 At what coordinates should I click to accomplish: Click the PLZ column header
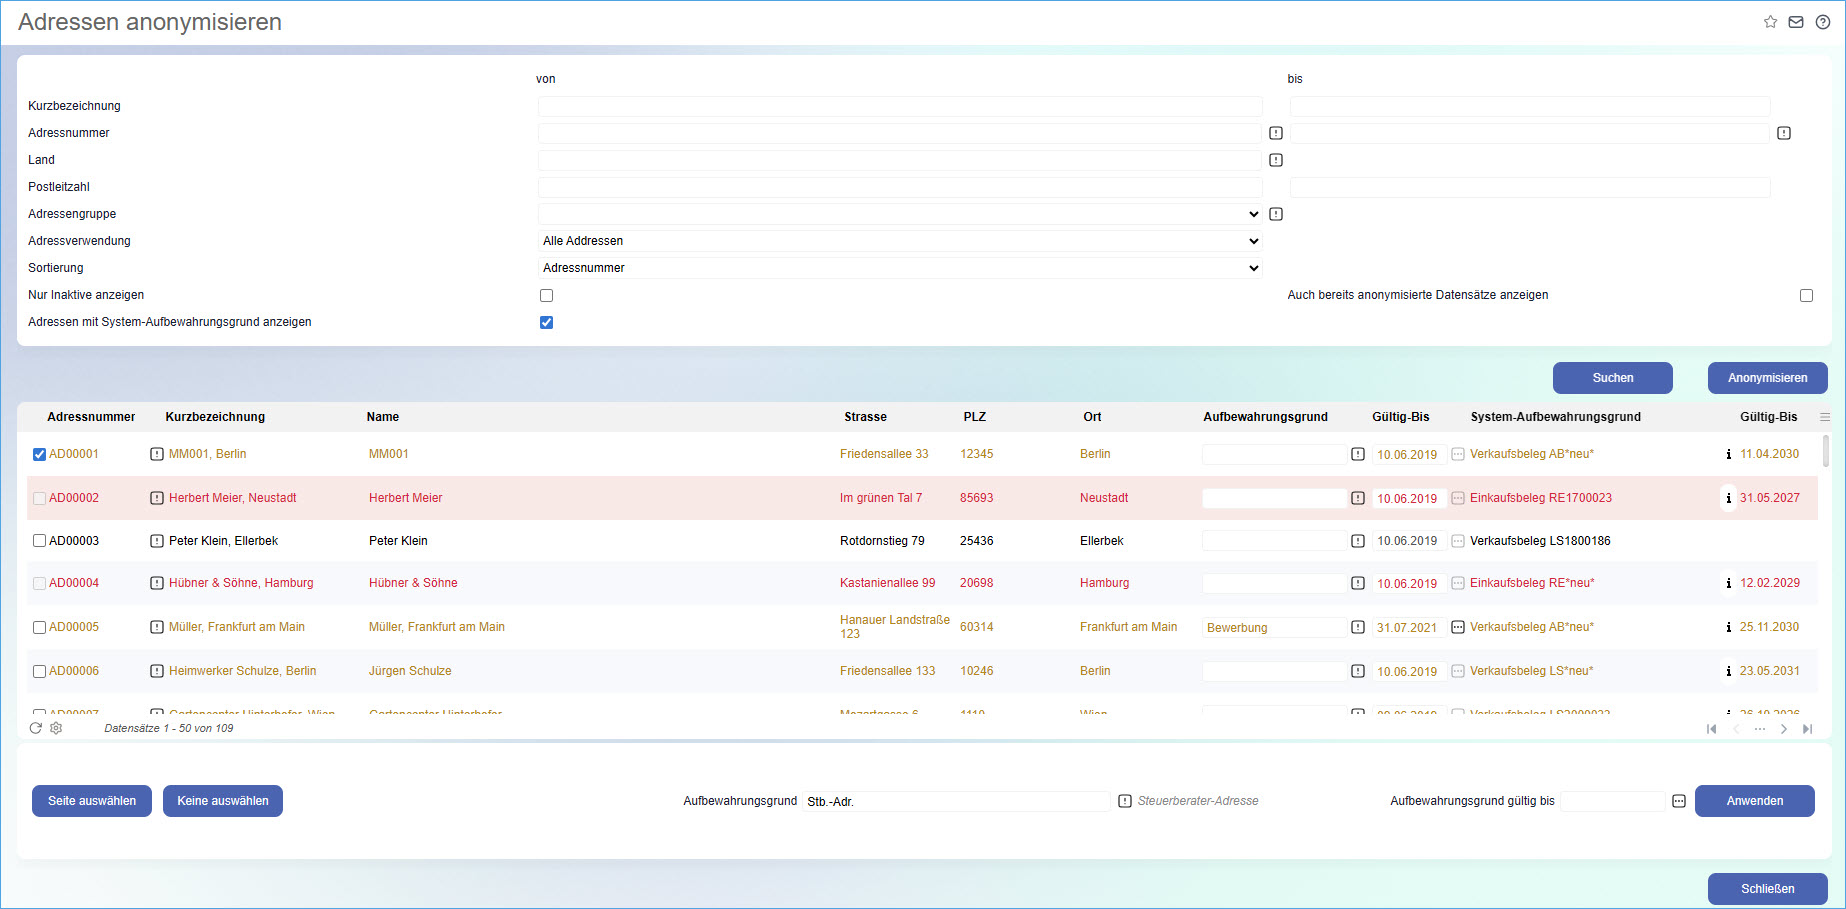(x=974, y=417)
